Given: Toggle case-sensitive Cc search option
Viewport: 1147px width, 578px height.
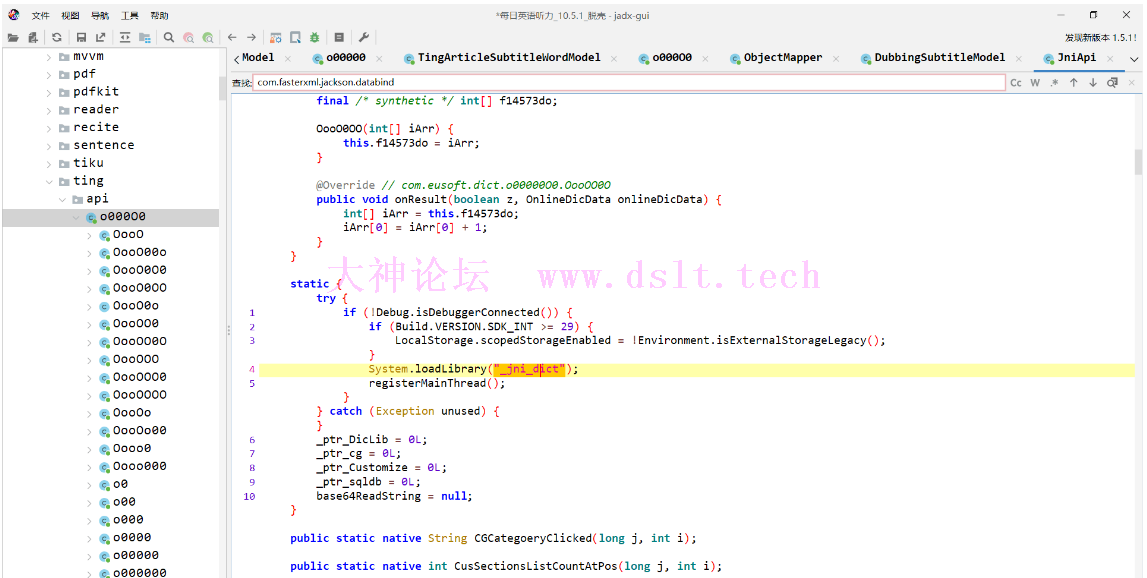Looking at the screenshot, I should pyautogui.click(x=1016, y=83).
